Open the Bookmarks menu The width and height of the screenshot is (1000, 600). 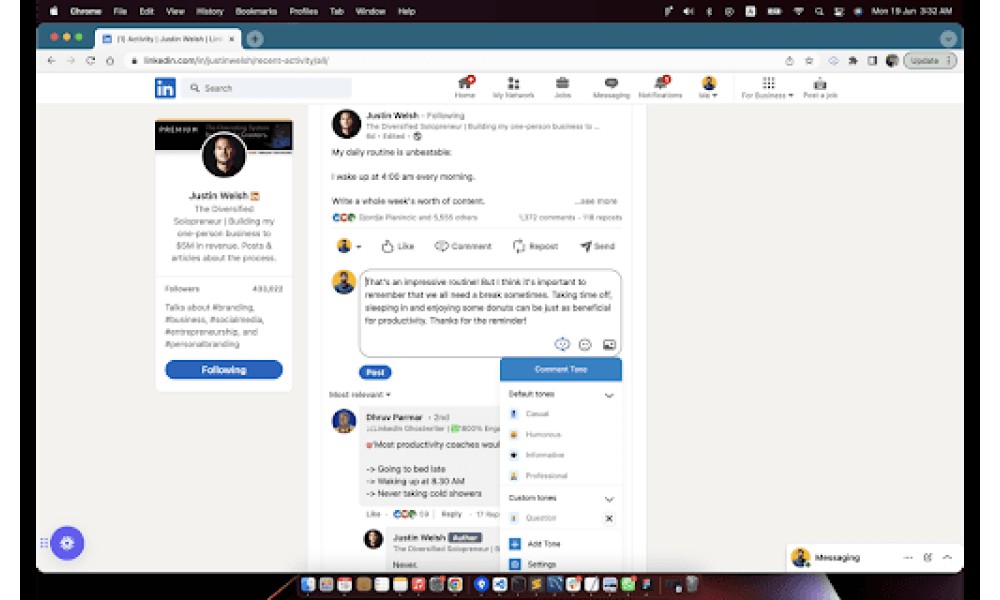tap(256, 11)
